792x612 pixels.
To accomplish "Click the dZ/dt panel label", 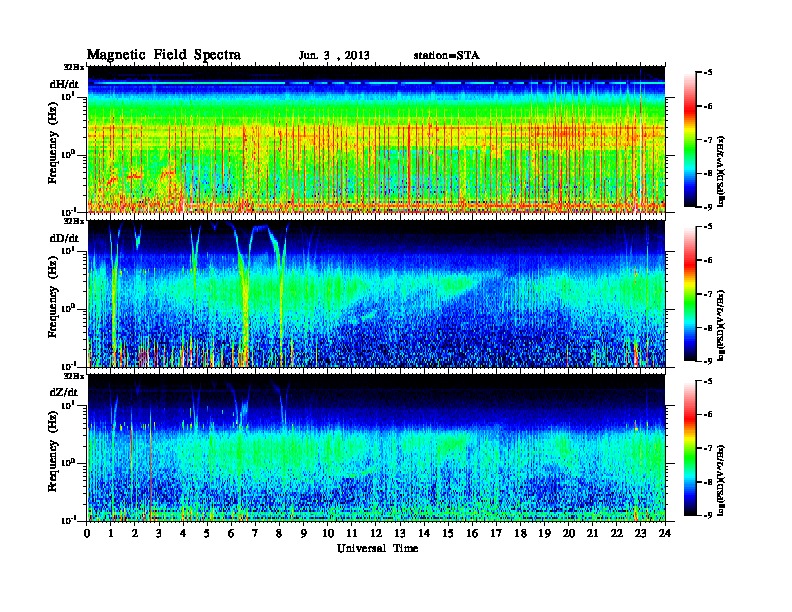I will (x=64, y=392).
